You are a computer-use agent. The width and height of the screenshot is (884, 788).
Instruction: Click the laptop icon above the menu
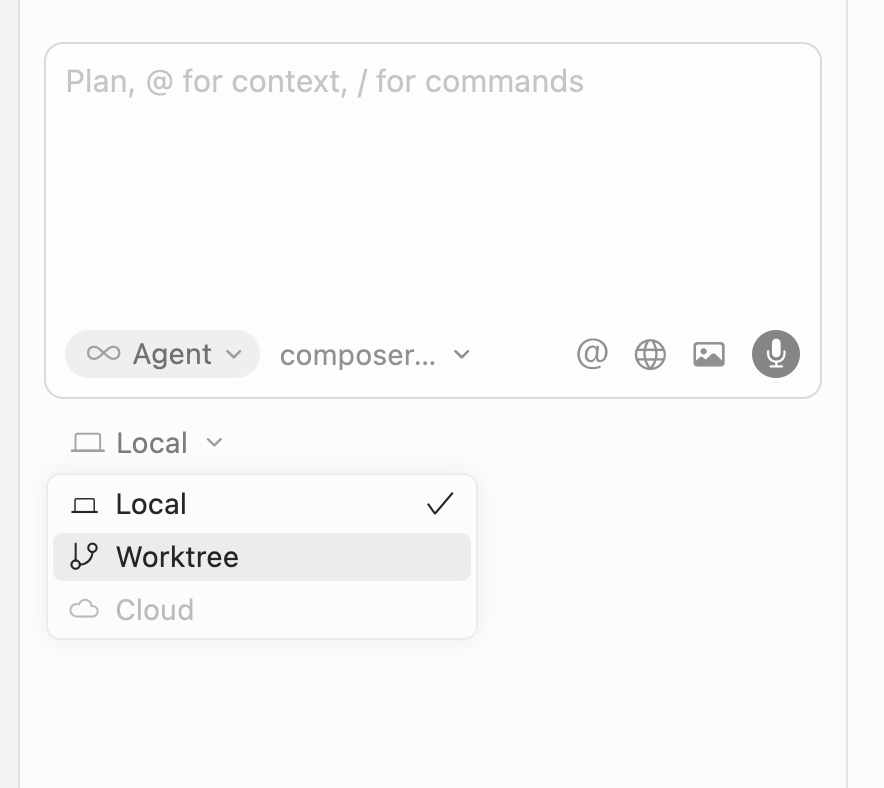(x=88, y=443)
